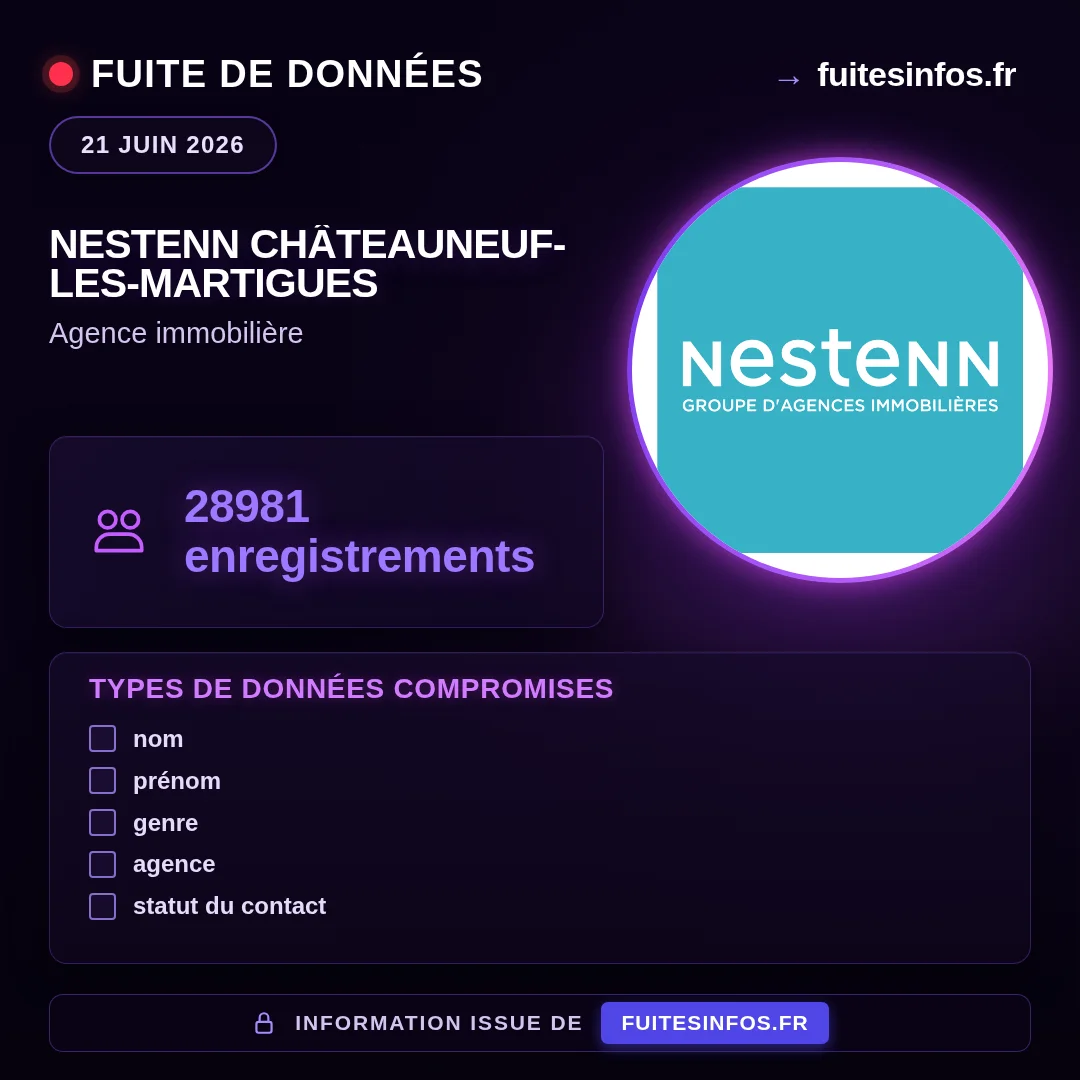The image size is (1080, 1080).
Task: Click the FUITESINFOS.FR blue button
Action: [x=715, y=1023]
